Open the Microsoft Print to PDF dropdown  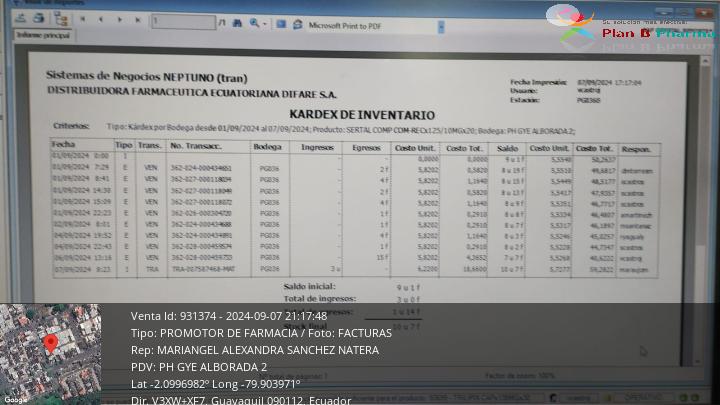click(441, 27)
